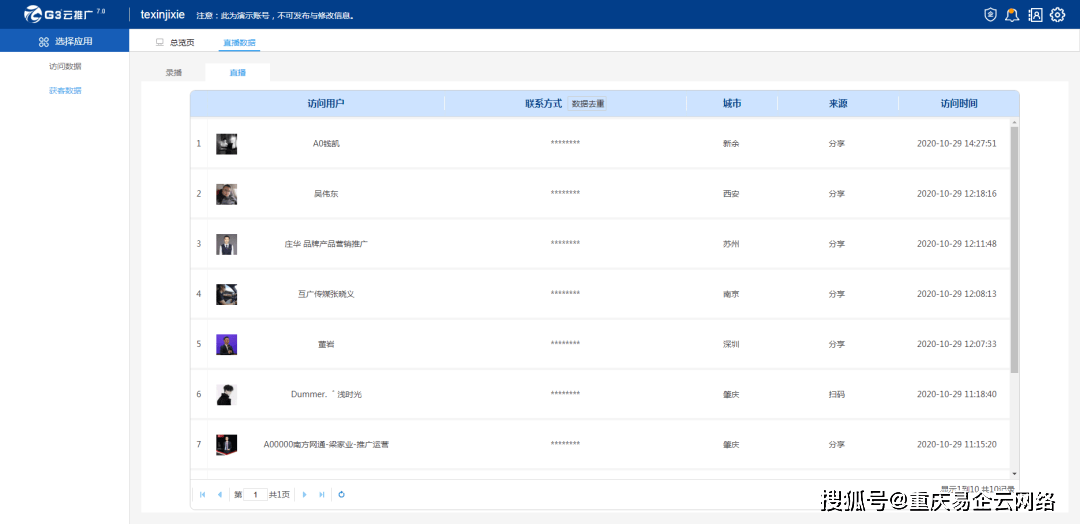This screenshot has height=524, width=1080.
Task: Refresh the table with the reload icon
Action: point(342,494)
